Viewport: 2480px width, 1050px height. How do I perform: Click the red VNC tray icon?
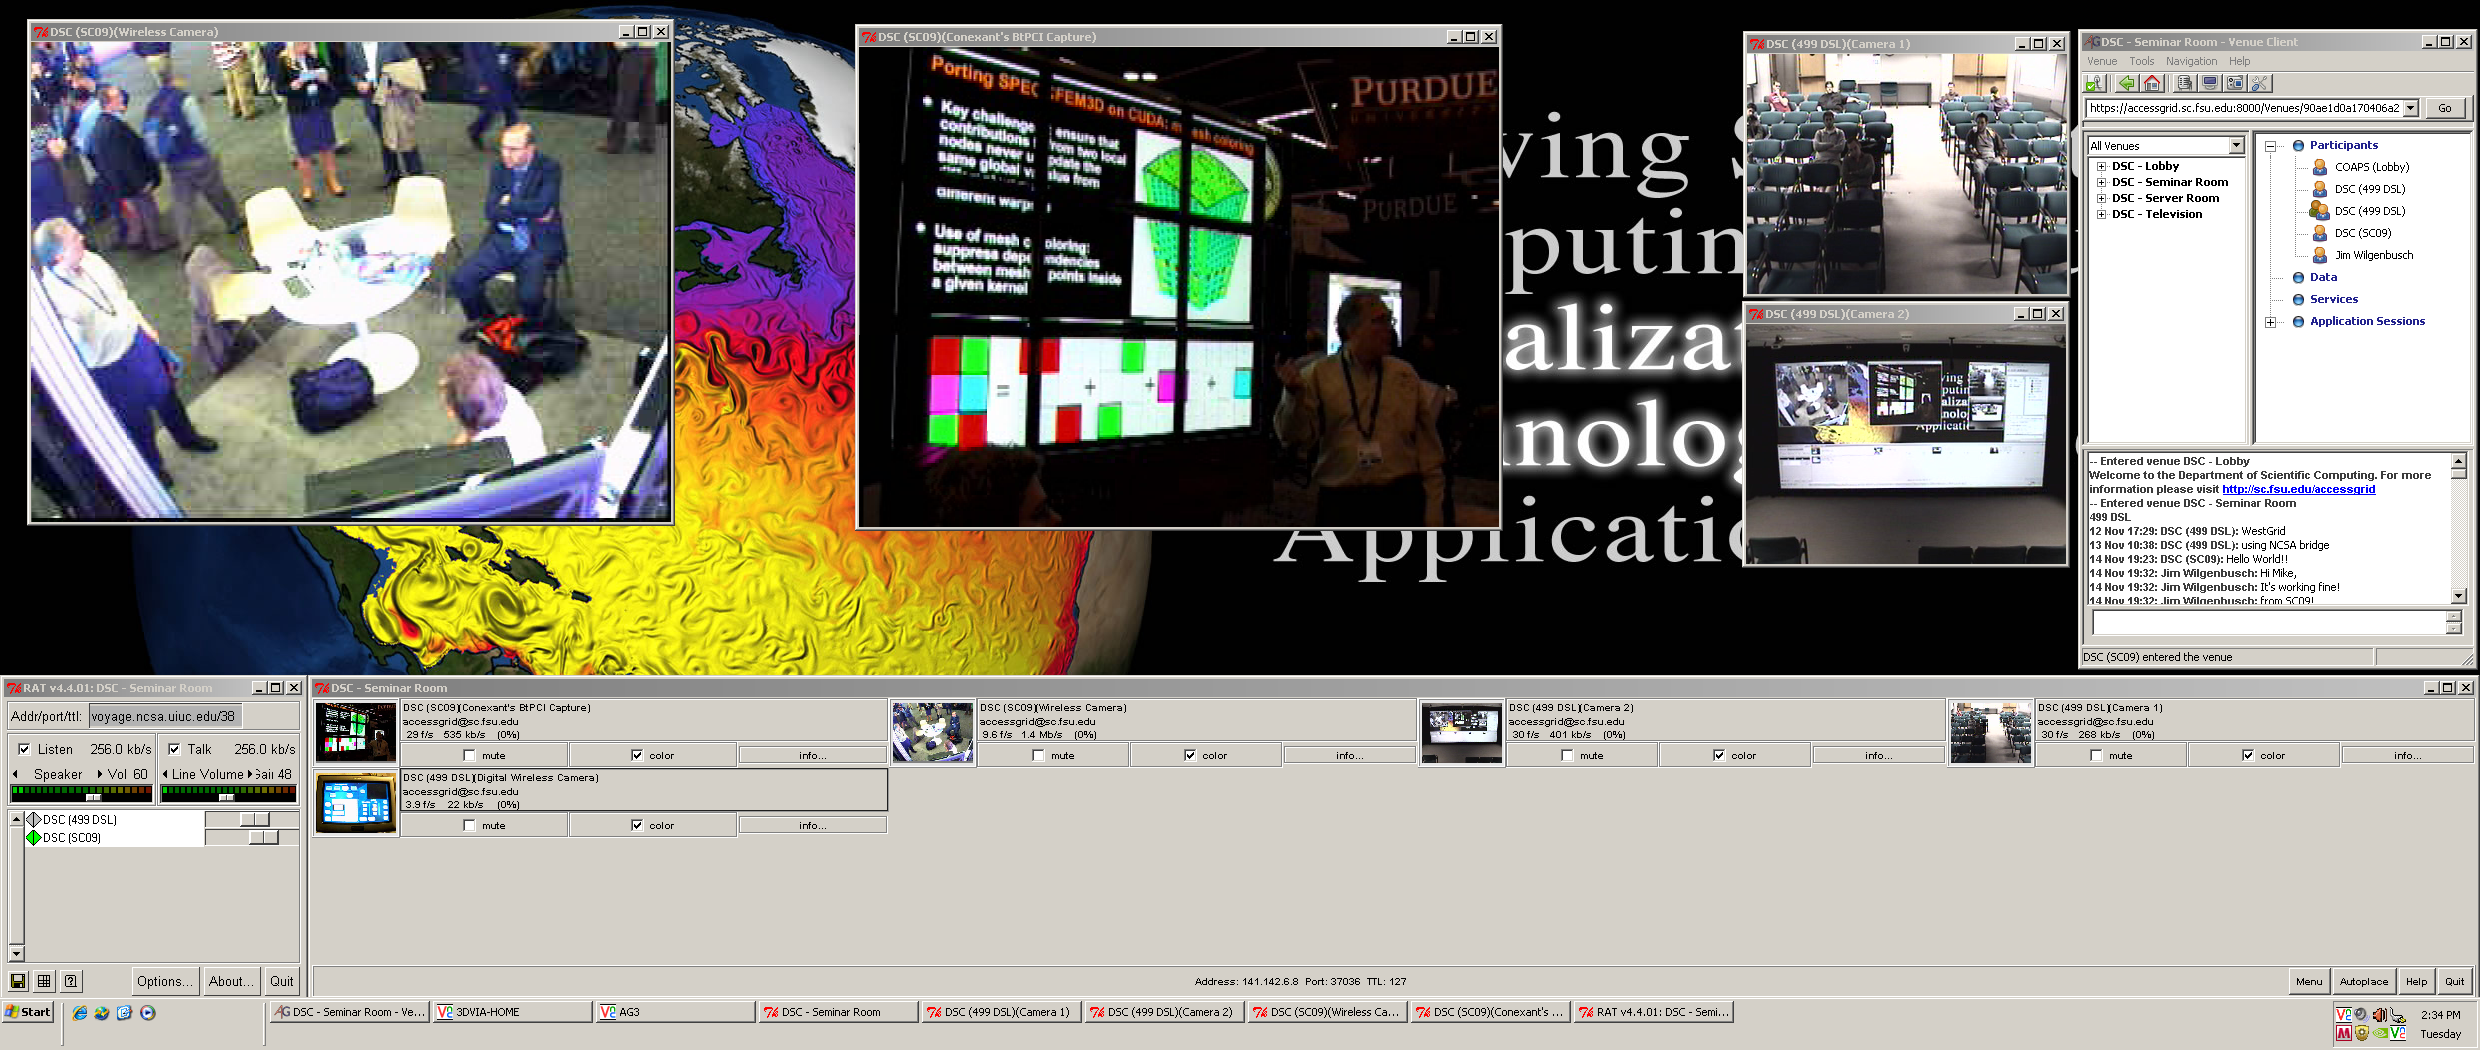click(2344, 1015)
